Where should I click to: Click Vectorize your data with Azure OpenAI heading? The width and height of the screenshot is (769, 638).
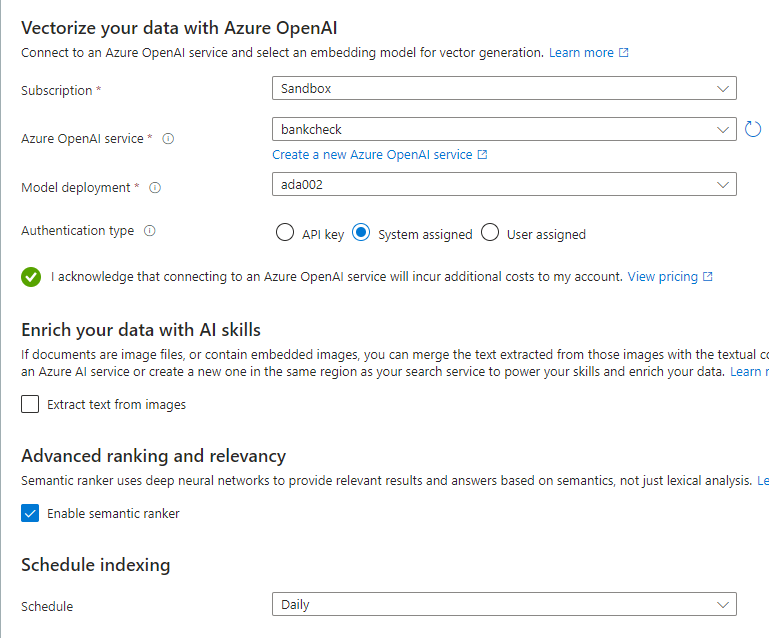coord(179,28)
